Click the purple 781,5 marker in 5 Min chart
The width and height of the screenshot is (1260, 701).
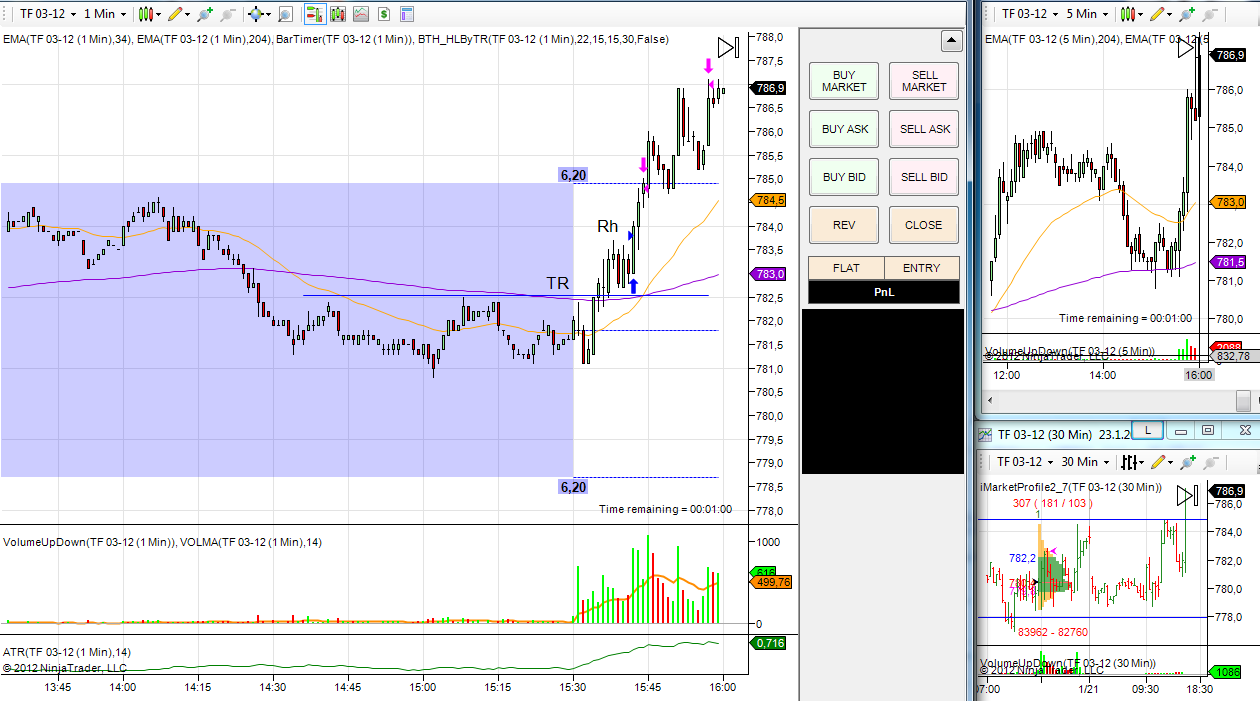(x=1228, y=262)
